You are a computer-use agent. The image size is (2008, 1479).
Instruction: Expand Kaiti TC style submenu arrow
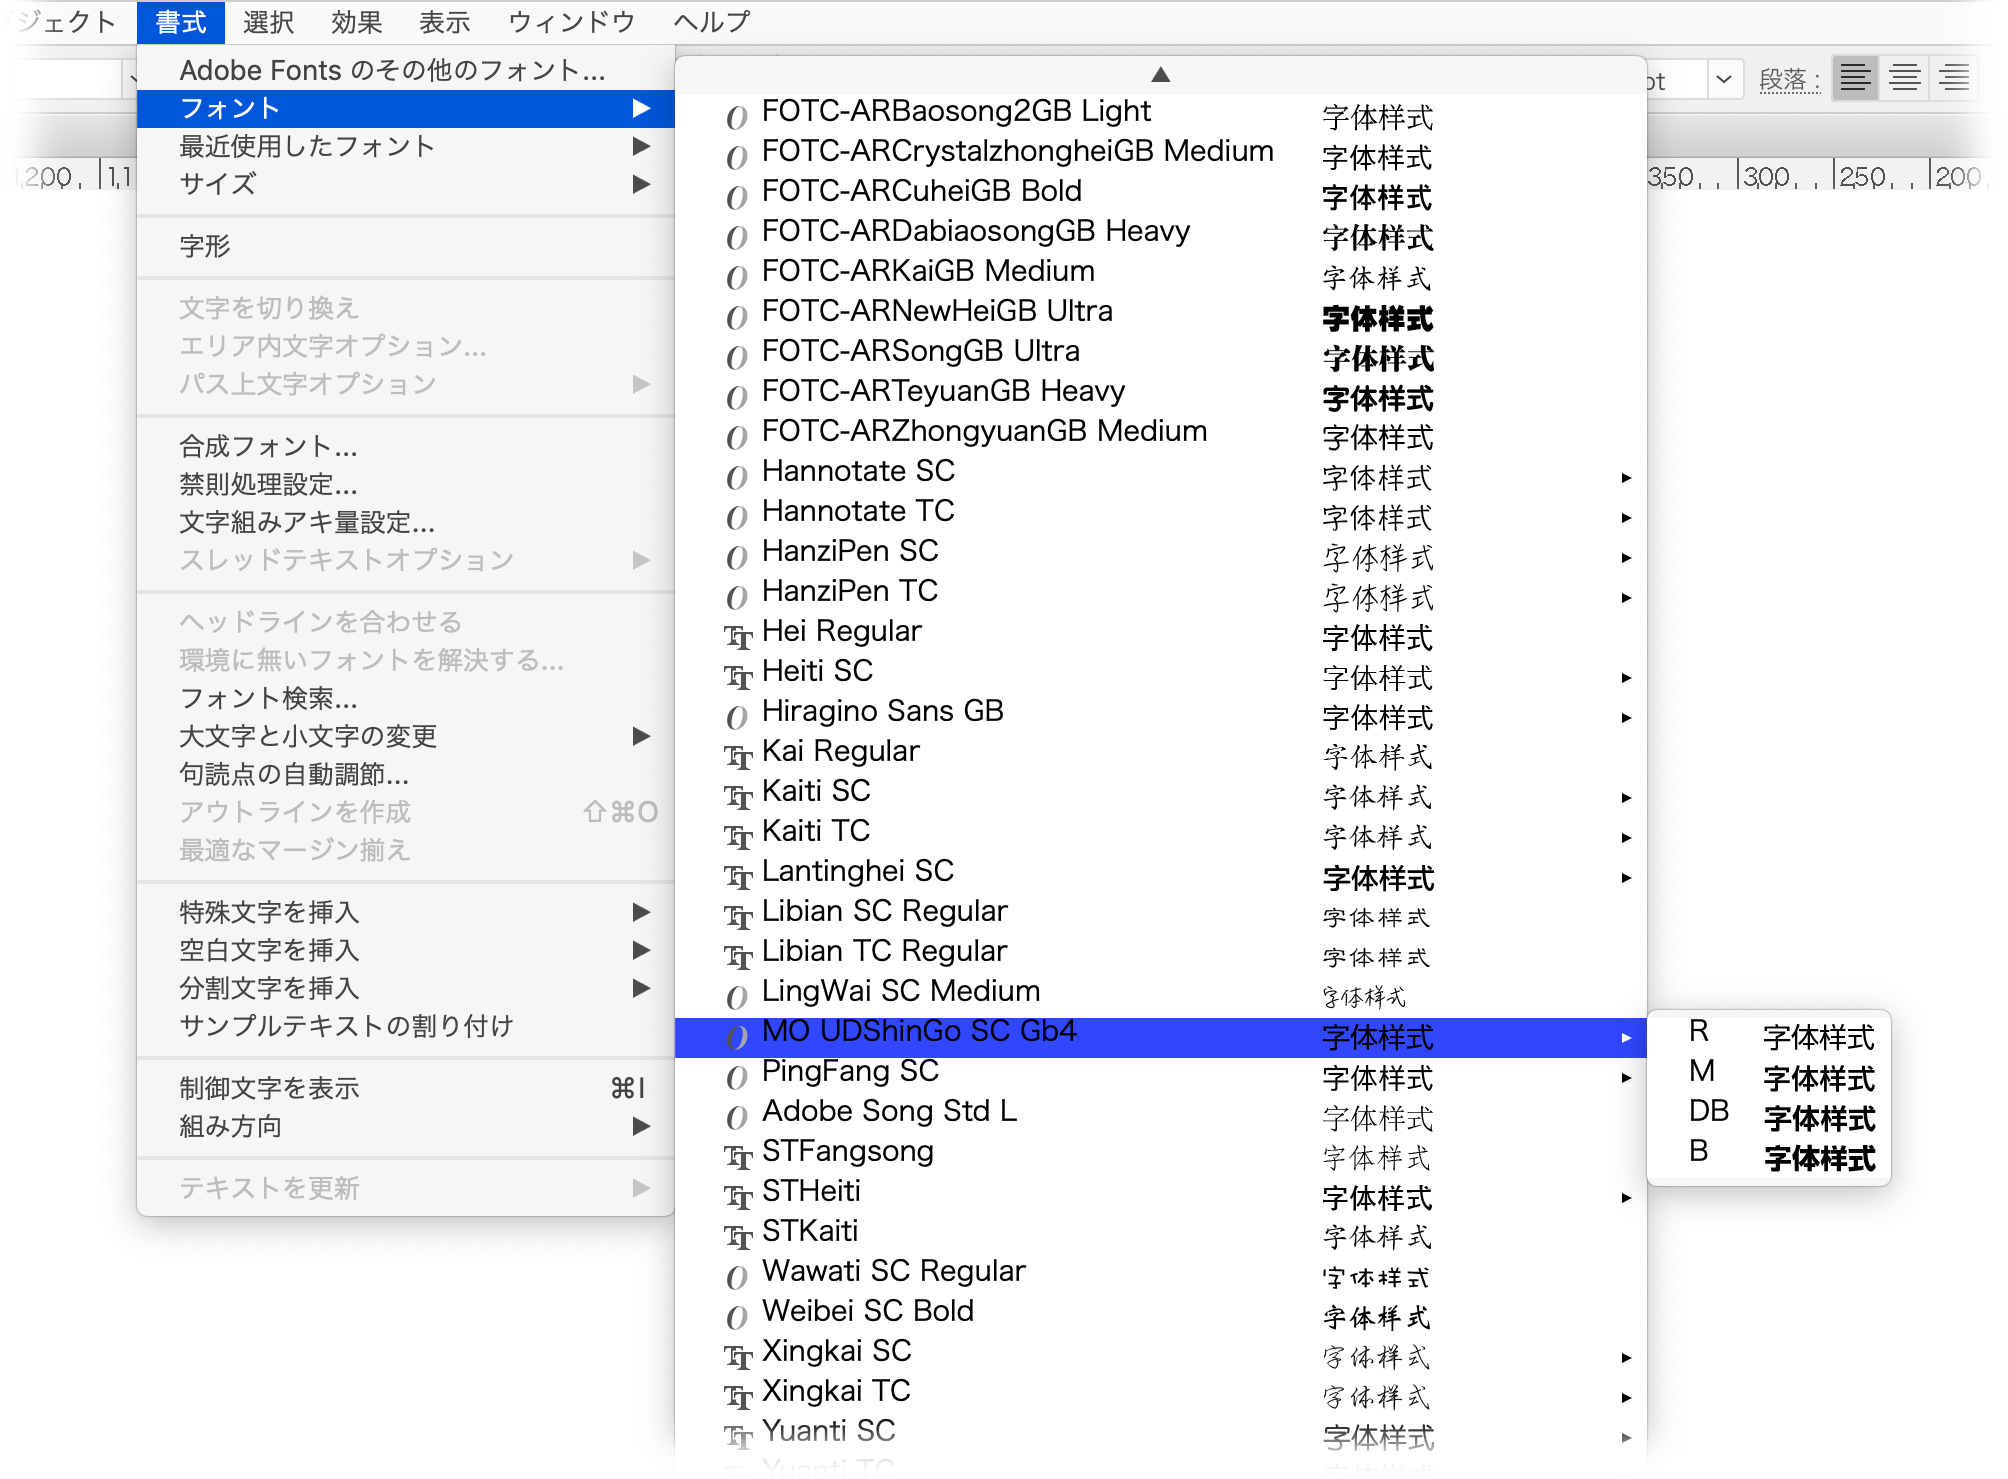(1626, 837)
